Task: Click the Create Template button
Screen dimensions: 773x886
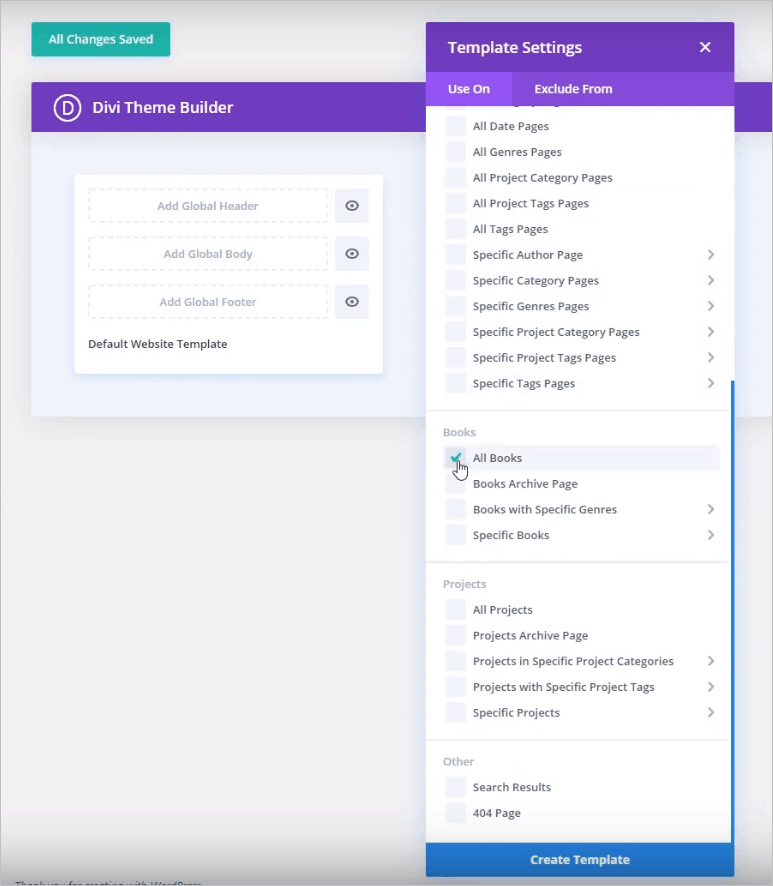Action: click(580, 859)
